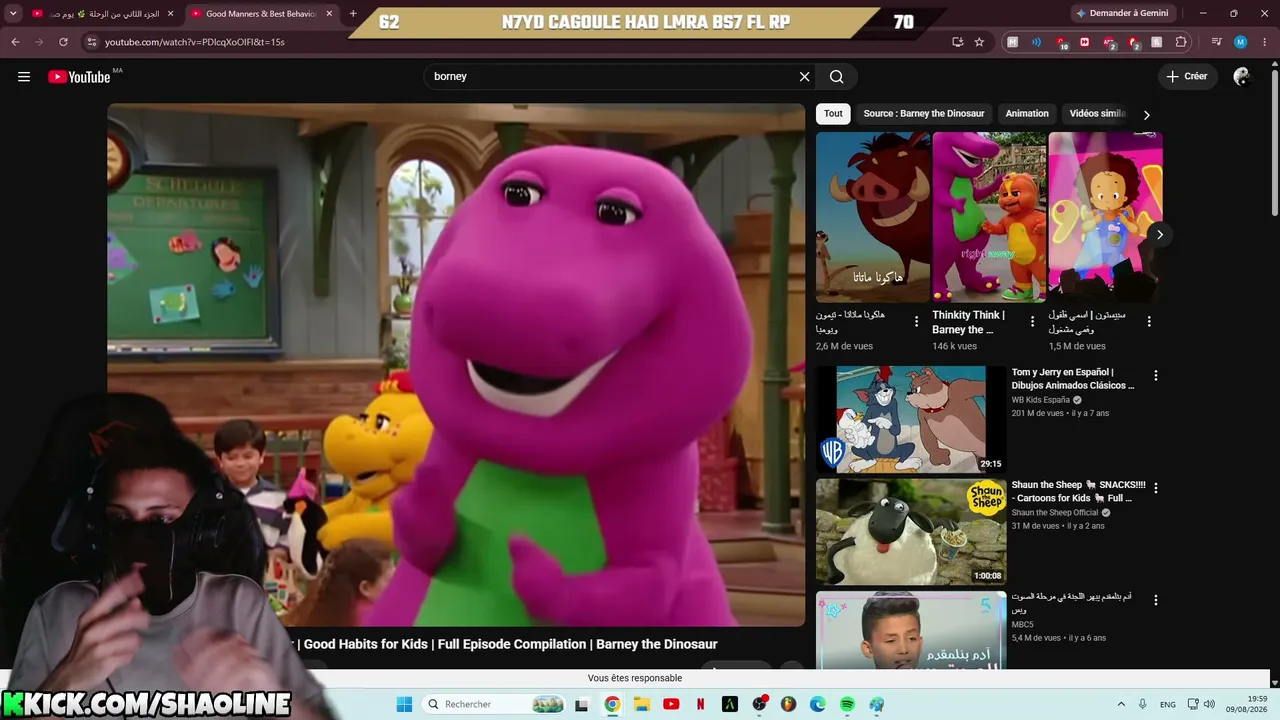Screen dimensions: 1280x720
Task: Open Microsoft Edge from the taskbar
Action: point(818,704)
